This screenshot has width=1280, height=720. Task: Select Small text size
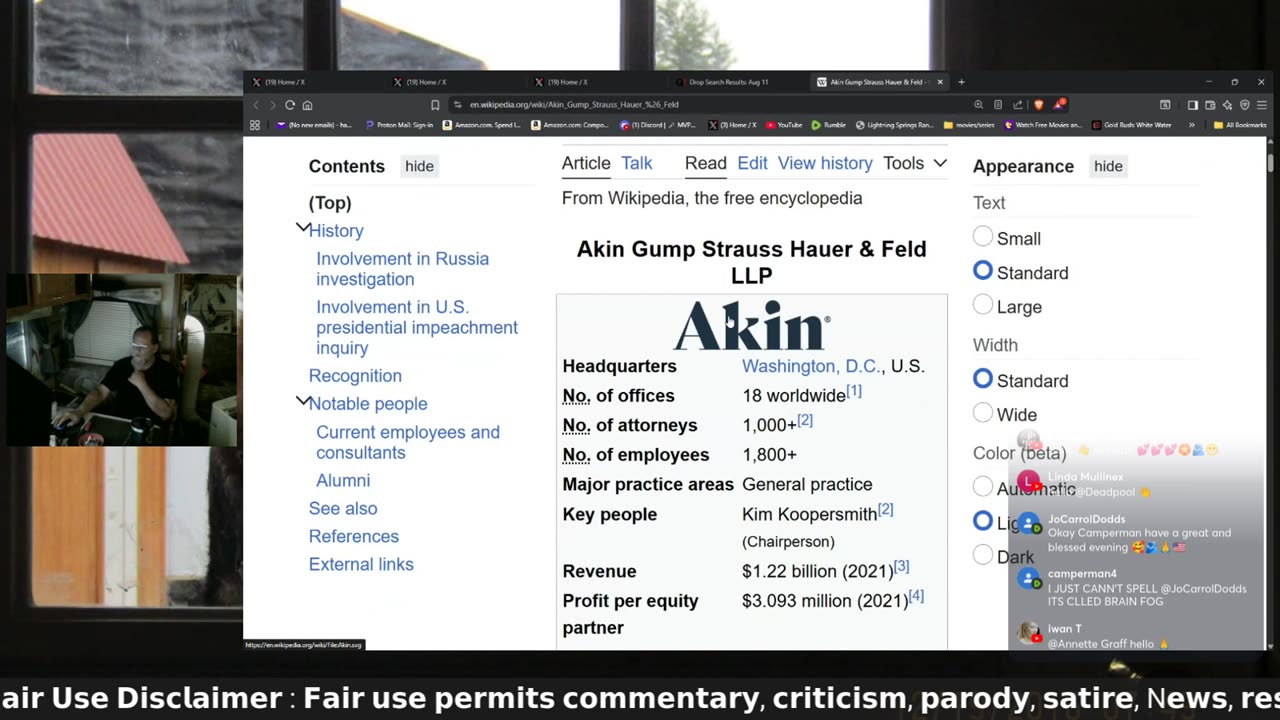coord(983,237)
